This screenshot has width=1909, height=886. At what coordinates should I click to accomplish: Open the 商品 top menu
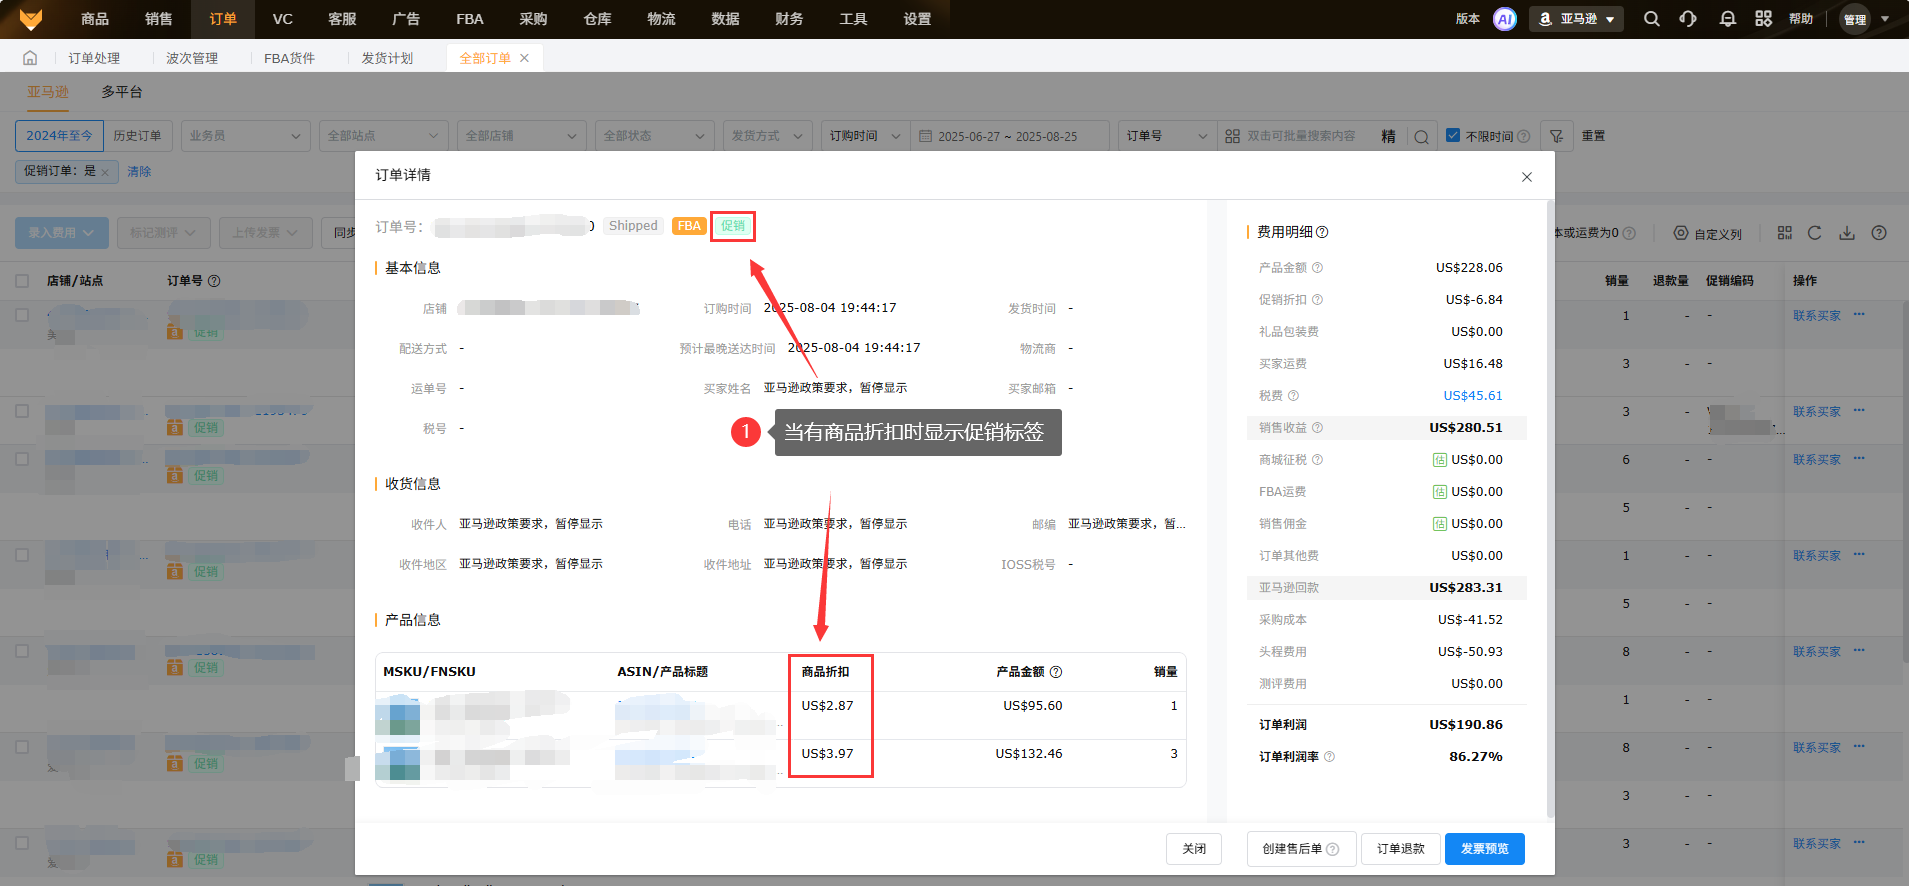(95, 19)
